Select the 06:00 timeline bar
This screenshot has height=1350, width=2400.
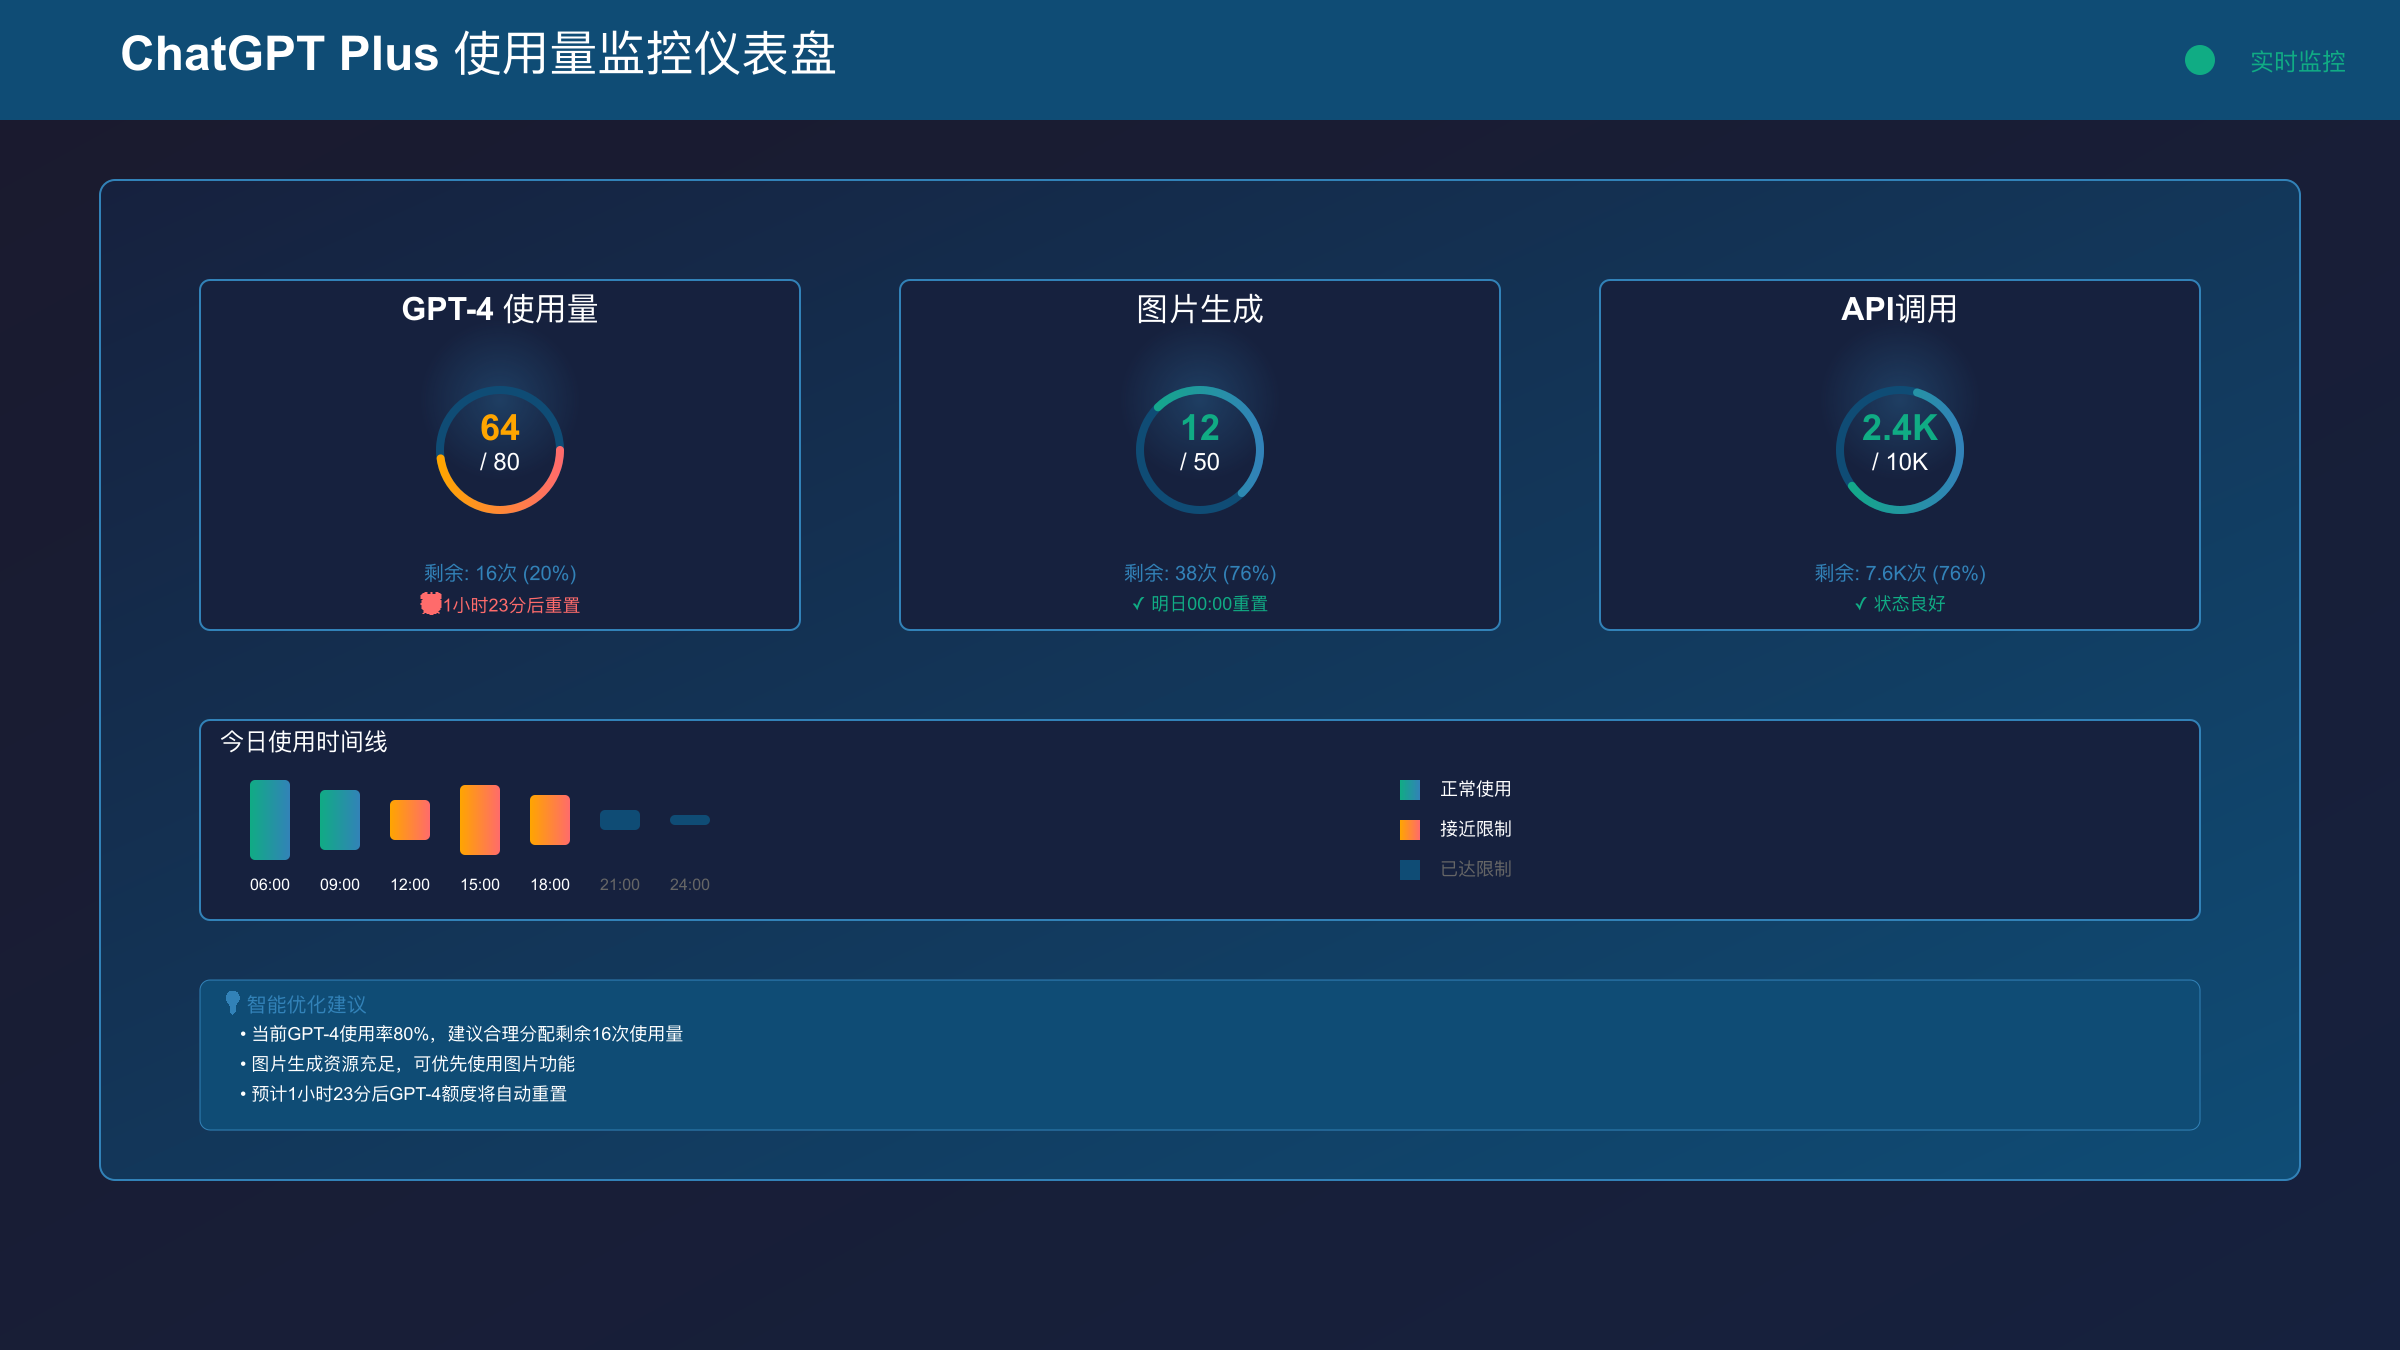coord(270,820)
